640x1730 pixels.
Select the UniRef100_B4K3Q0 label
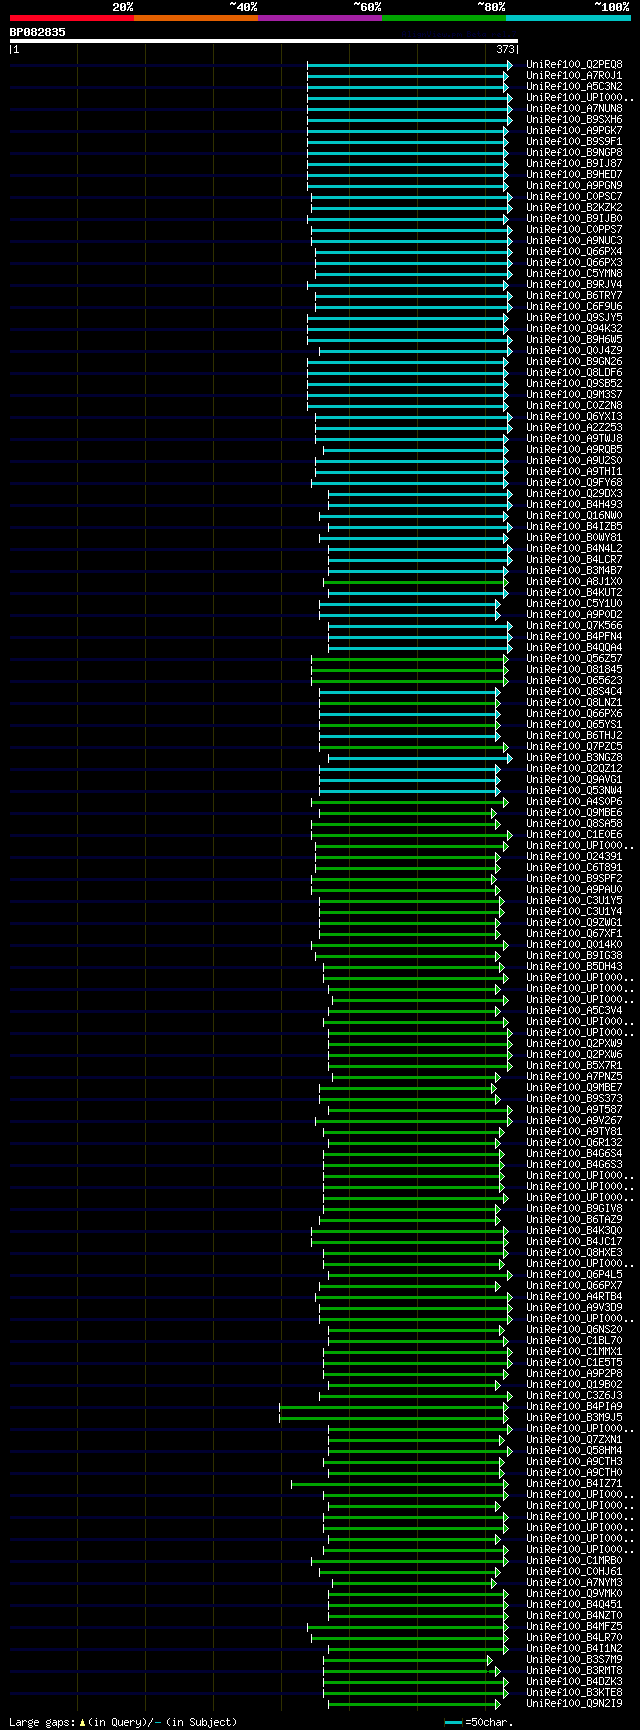point(574,1231)
